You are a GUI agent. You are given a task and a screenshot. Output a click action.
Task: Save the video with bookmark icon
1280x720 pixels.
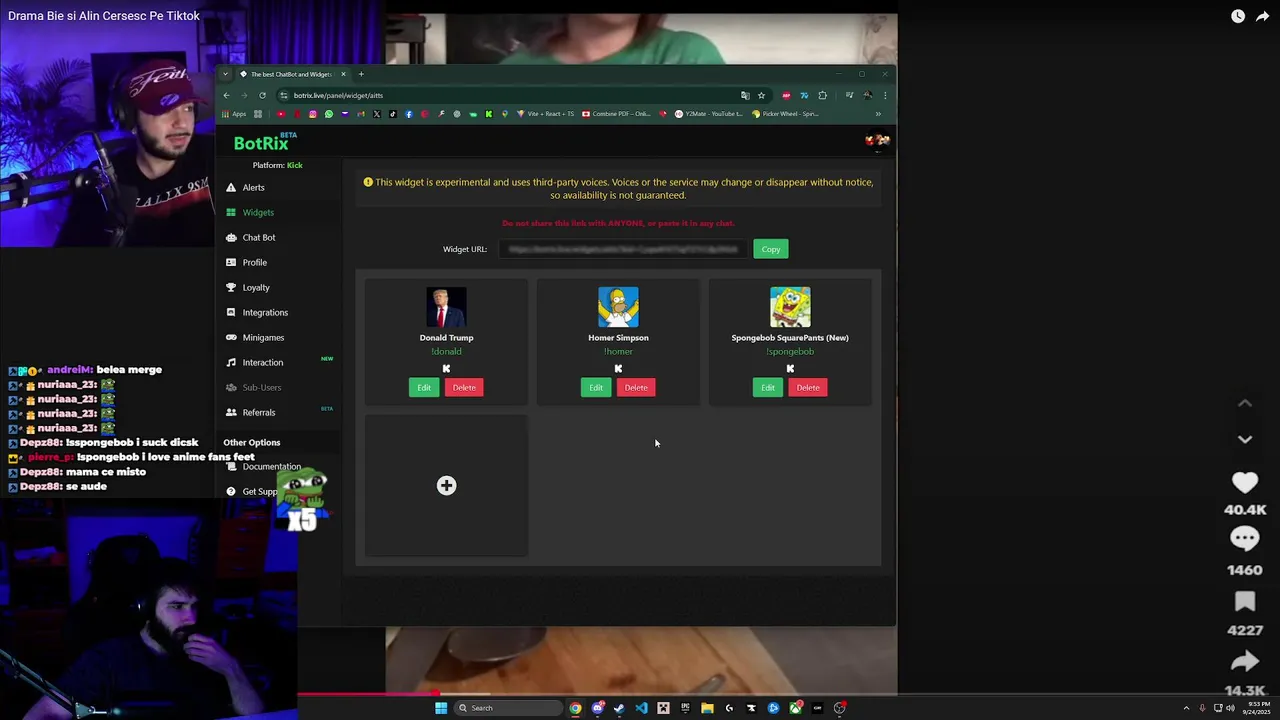(1245, 601)
